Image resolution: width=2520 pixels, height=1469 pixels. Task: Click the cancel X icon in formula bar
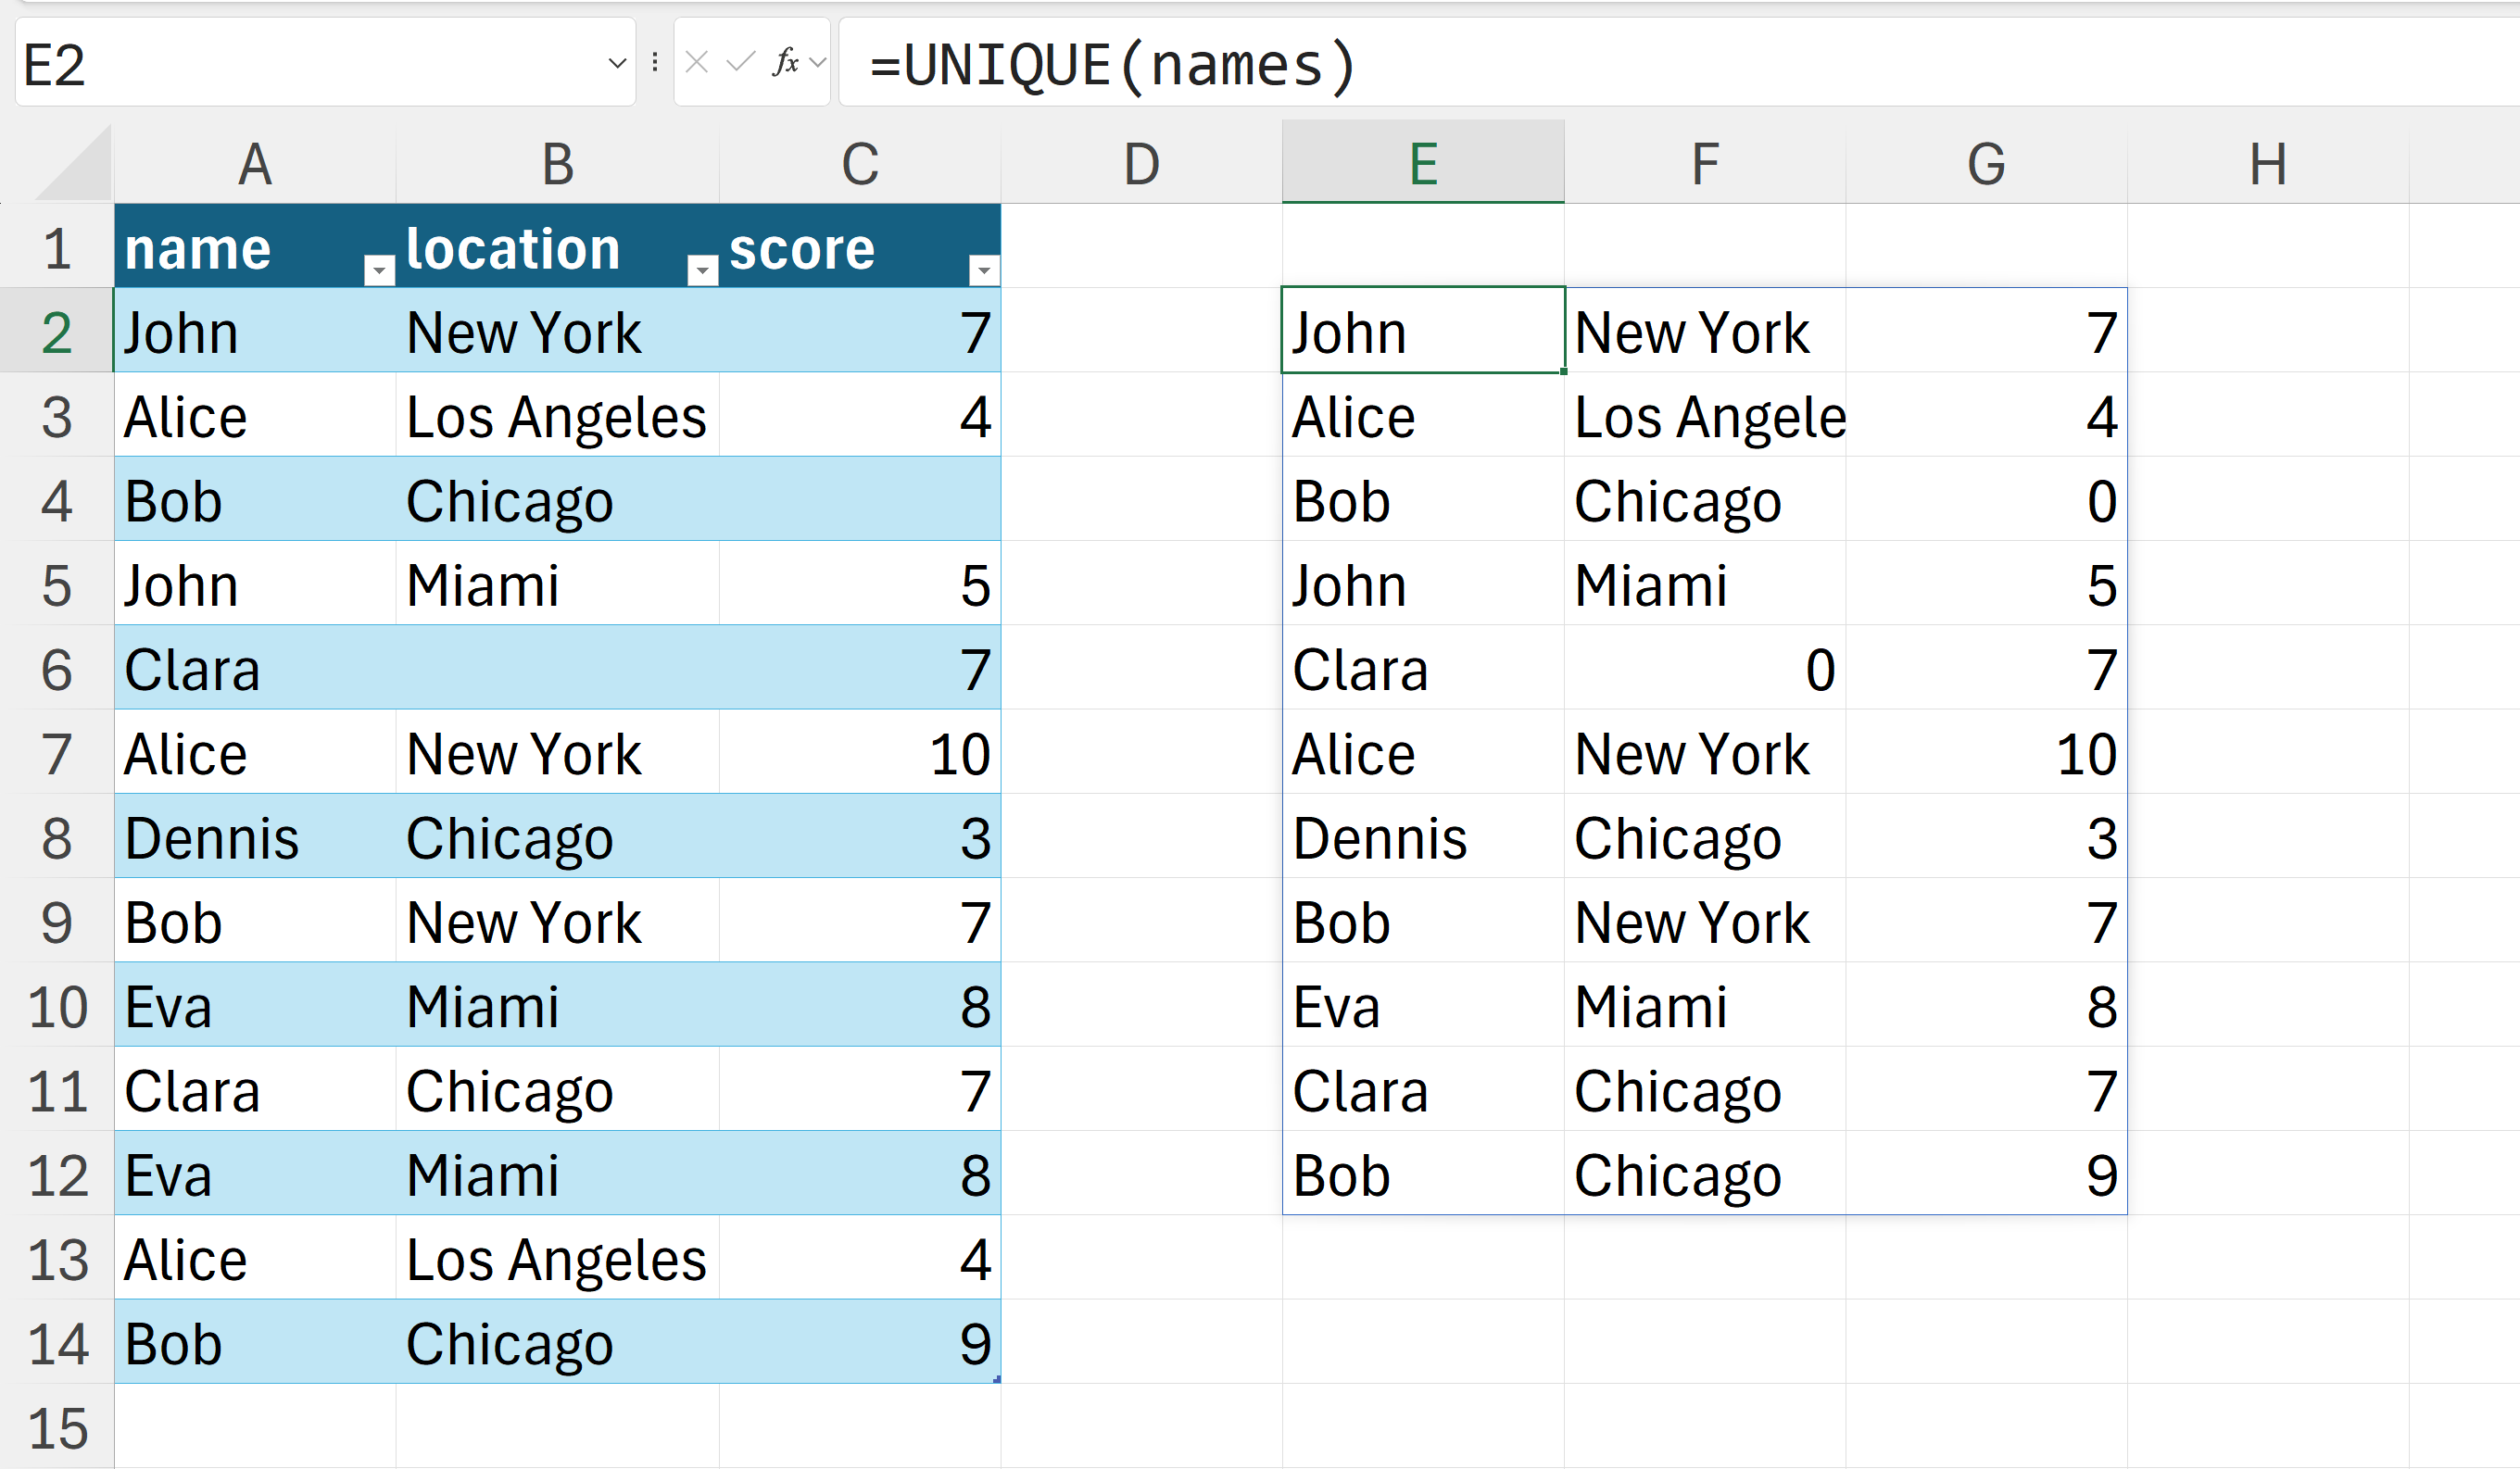[697, 63]
